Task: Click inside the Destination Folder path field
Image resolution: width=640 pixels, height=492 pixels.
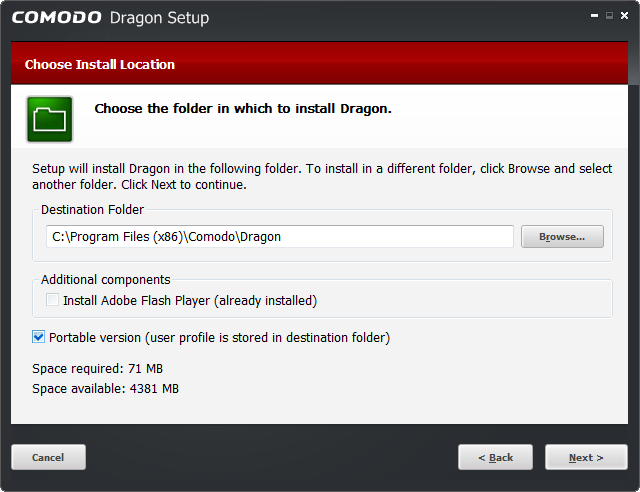Action: pos(280,236)
